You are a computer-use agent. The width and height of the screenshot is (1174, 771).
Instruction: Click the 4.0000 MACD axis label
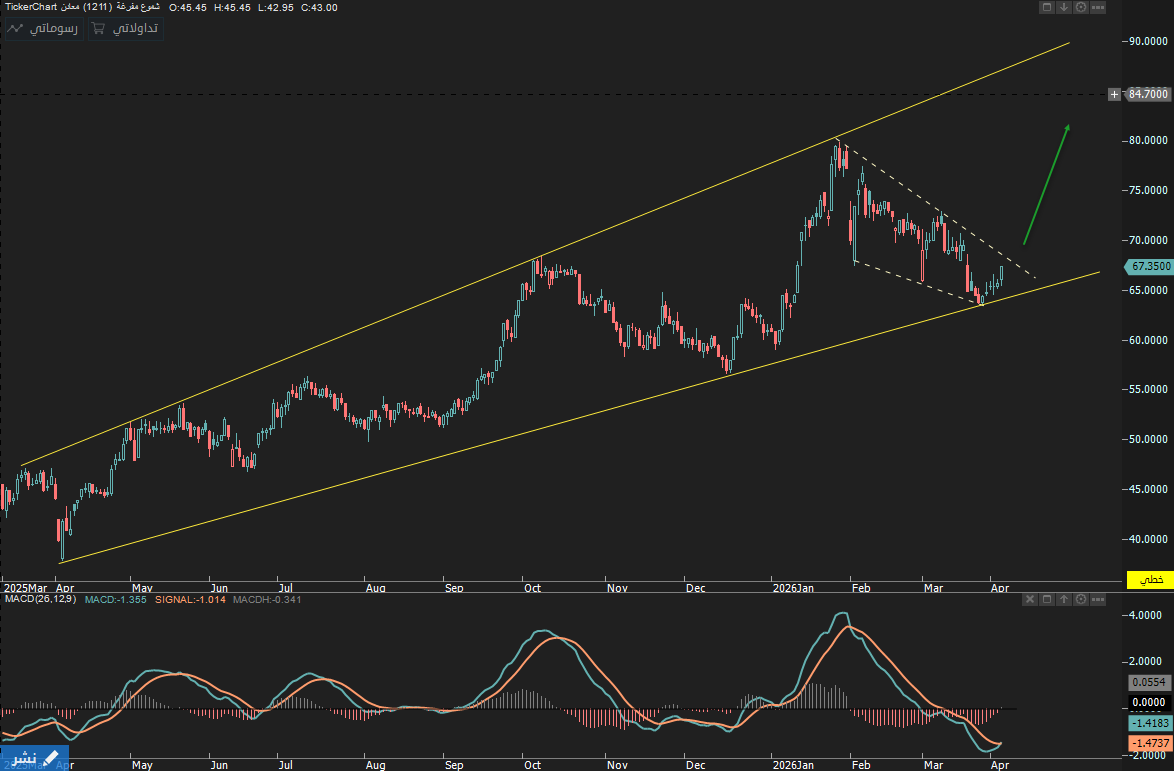(1145, 615)
